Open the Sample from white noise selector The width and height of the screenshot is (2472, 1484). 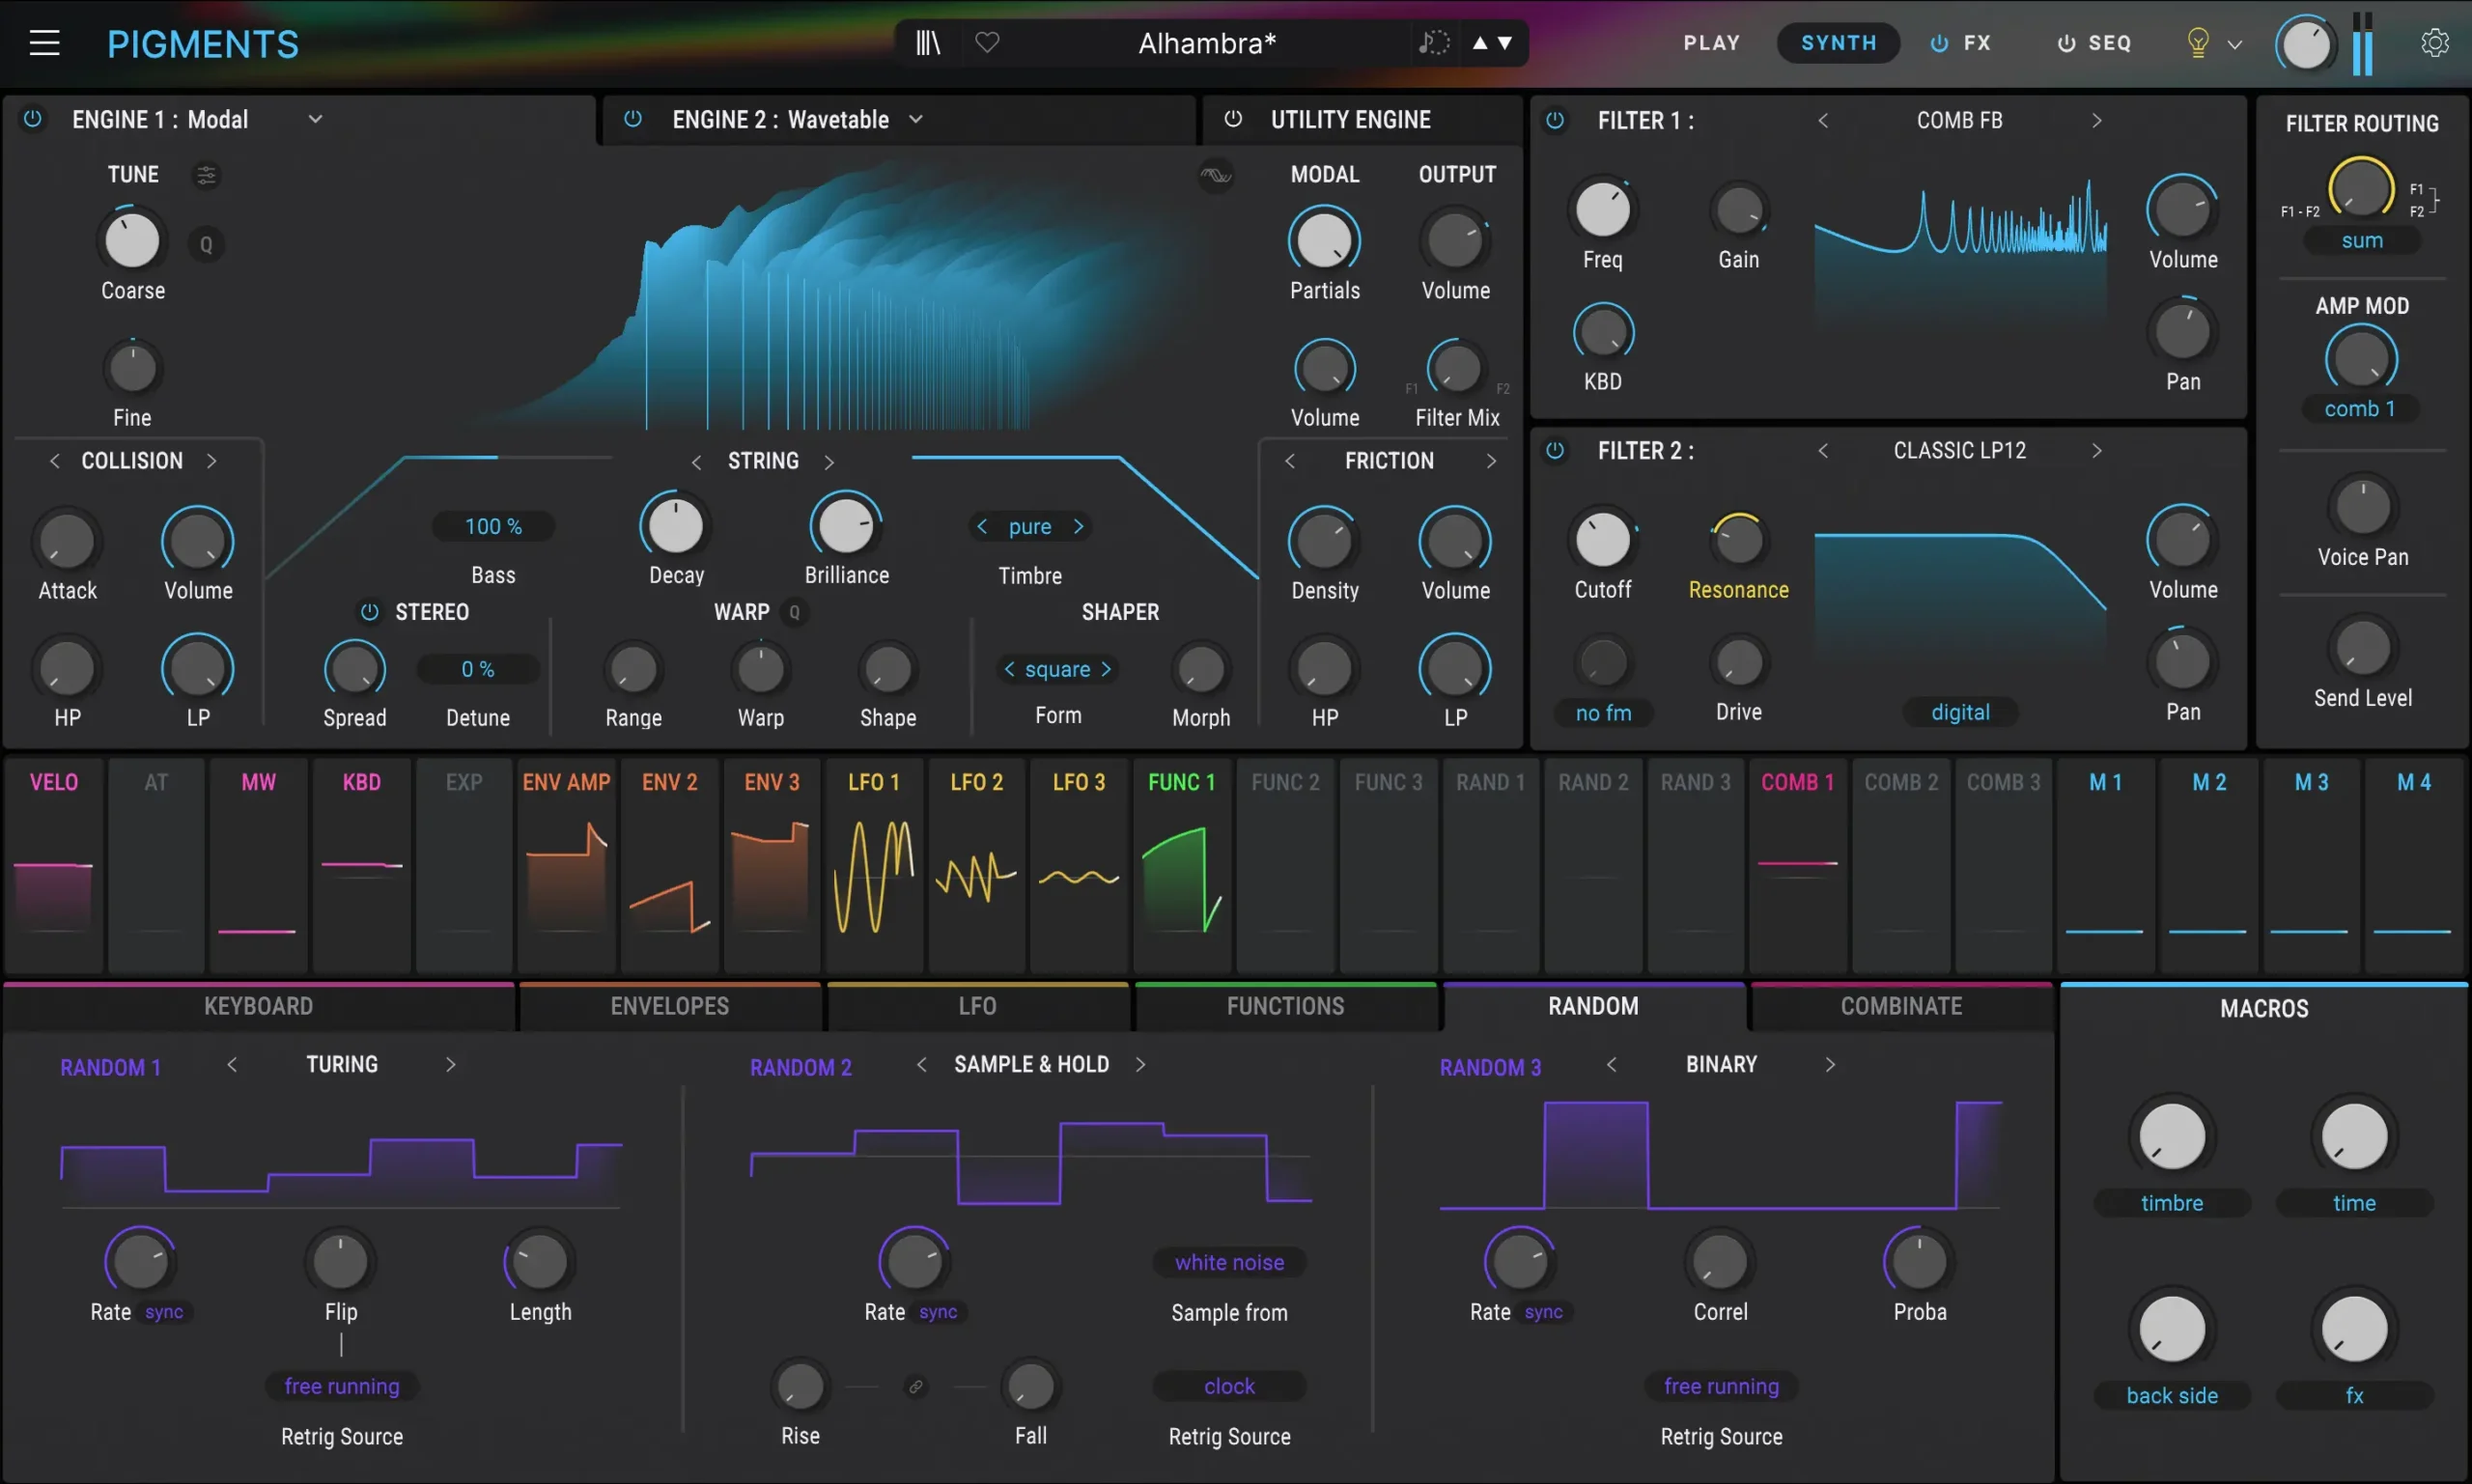(x=1229, y=1263)
